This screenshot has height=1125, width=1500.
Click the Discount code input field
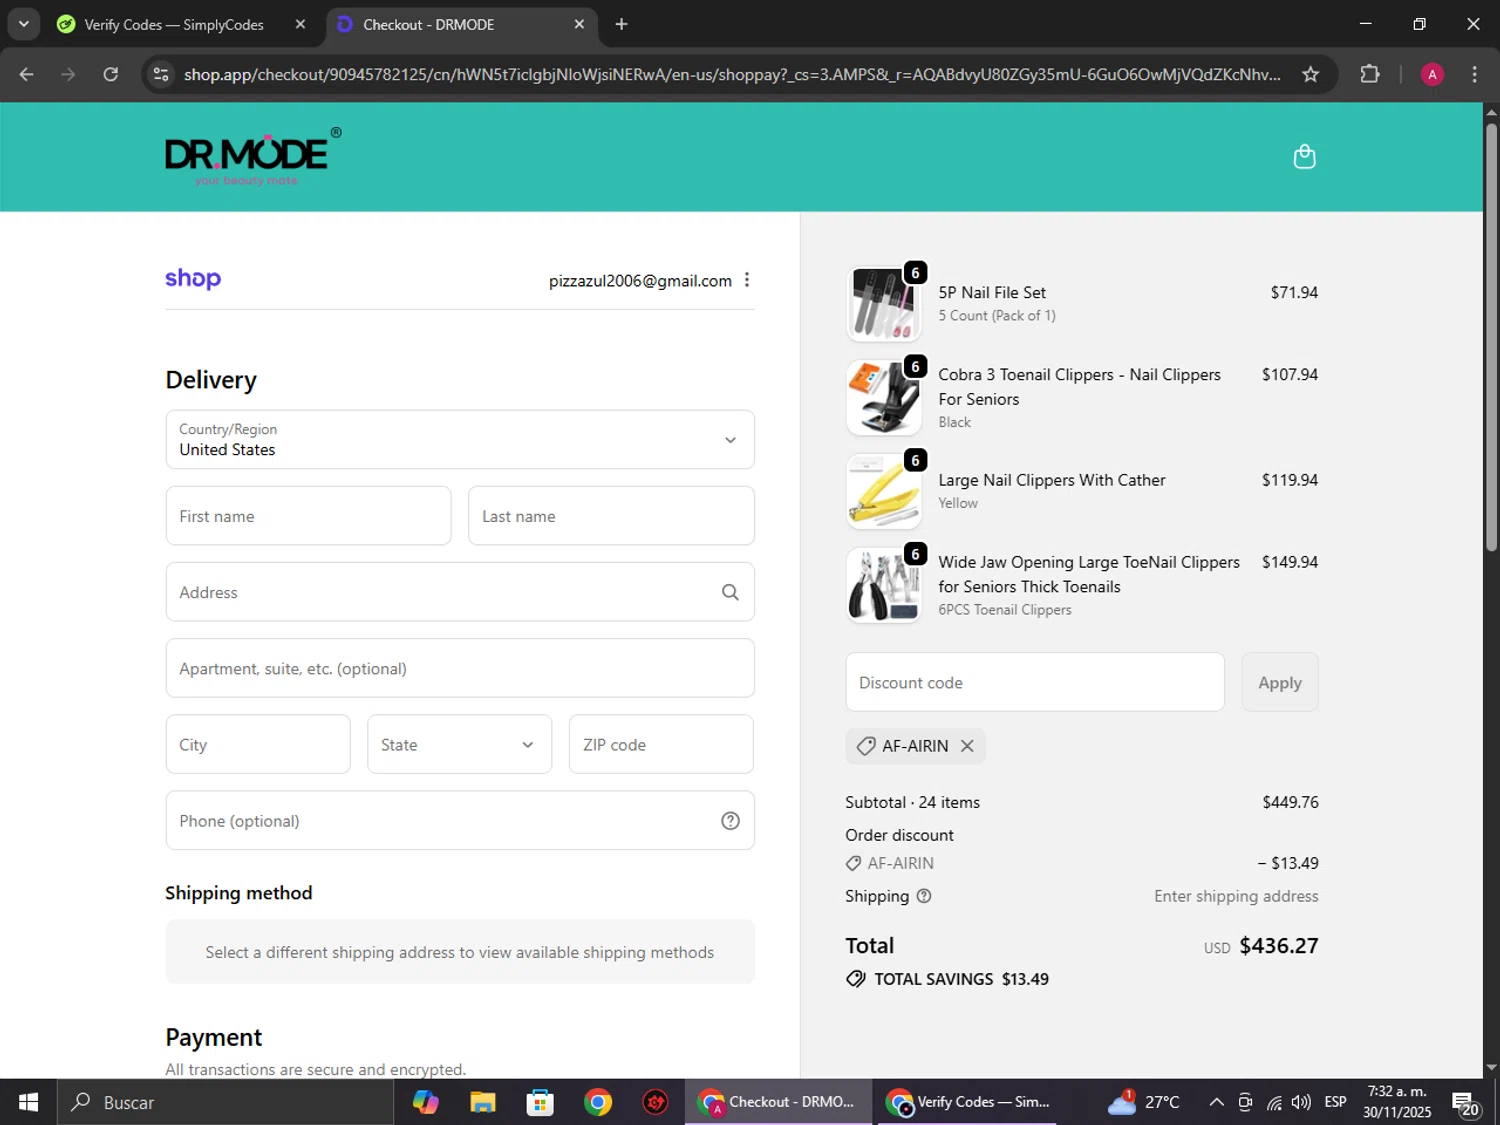coord(1035,682)
